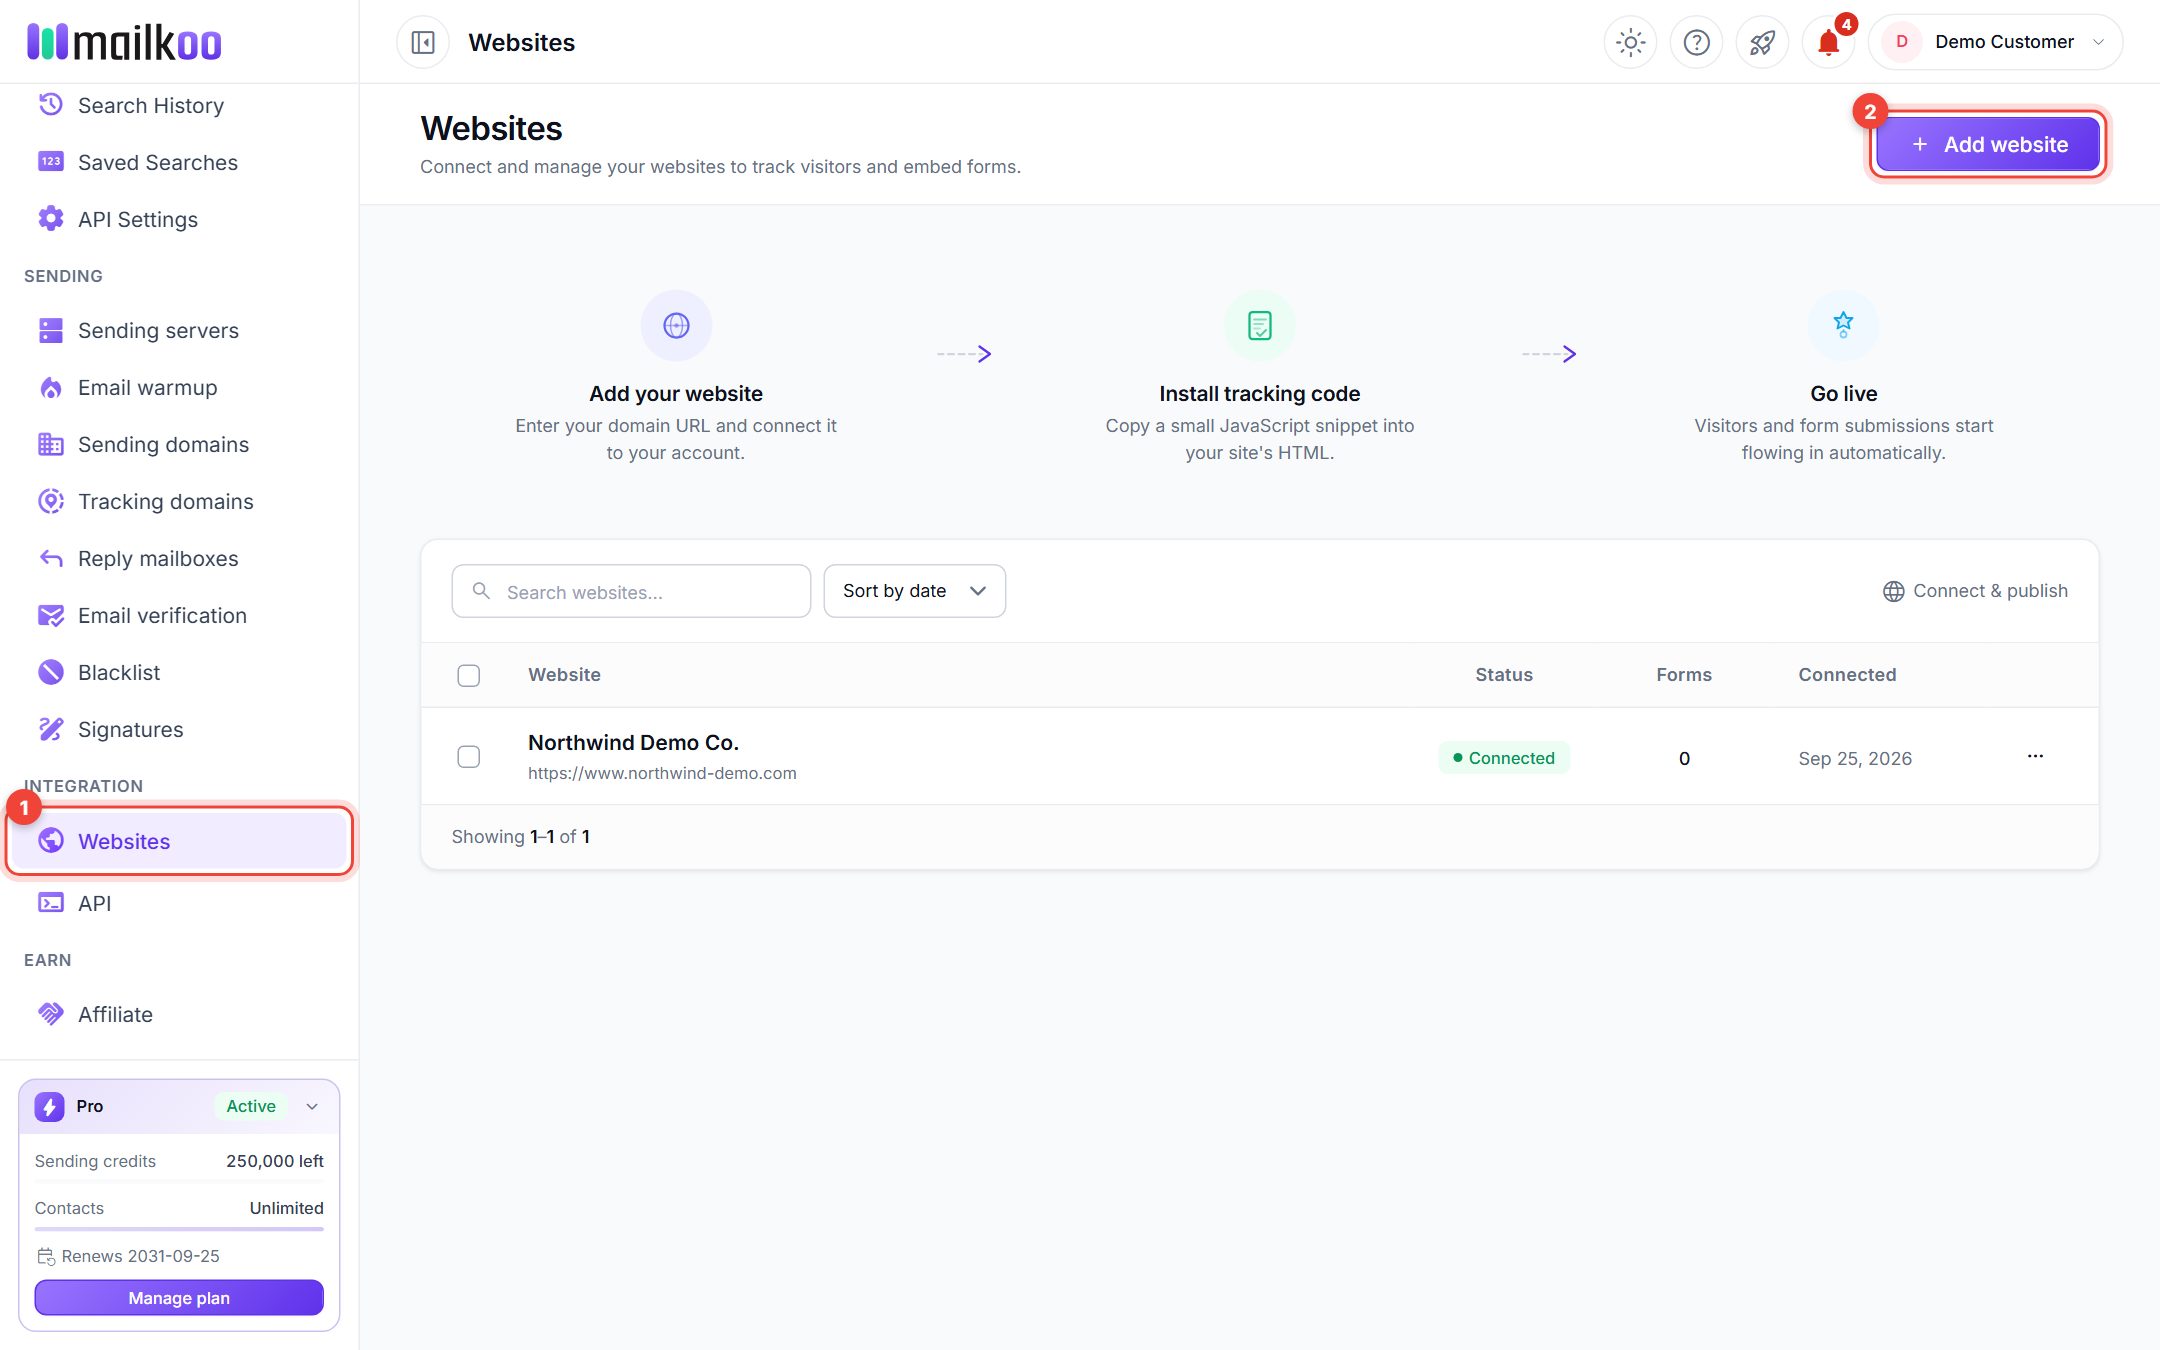Click the Tracking domains target icon
Screen dimensions: 2160x1350
point(50,501)
